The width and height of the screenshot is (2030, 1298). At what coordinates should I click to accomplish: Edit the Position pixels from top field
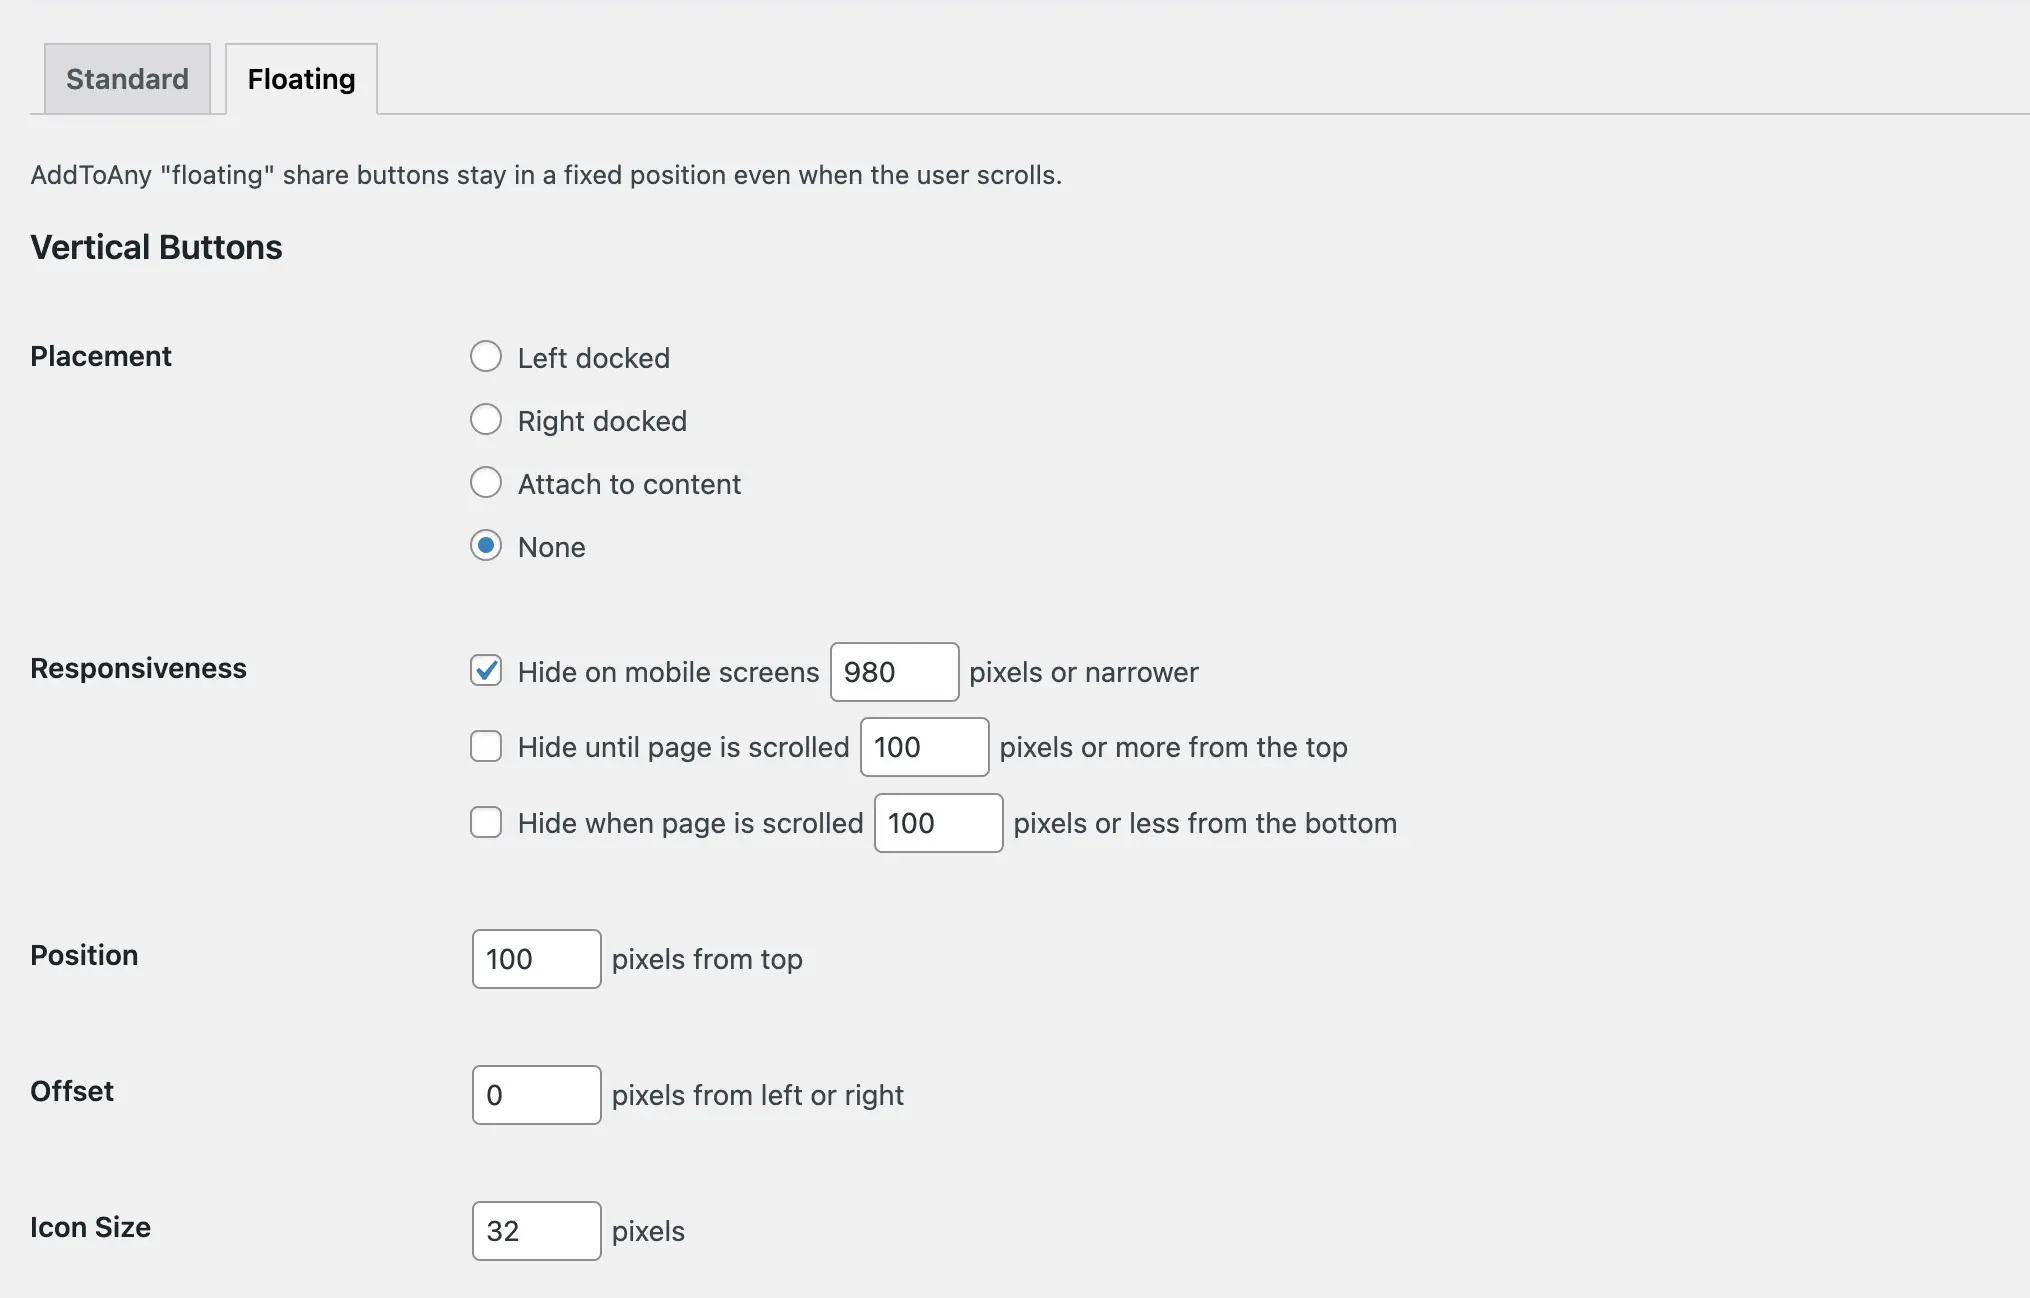[536, 959]
